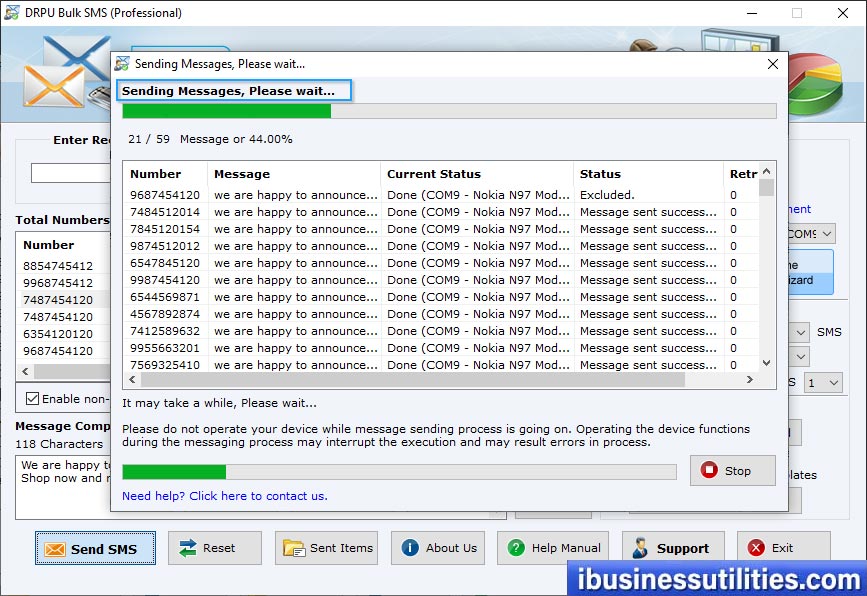Image resolution: width=867 pixels, height=596 pixels.
Task: Select the row with number 9955663201
Action: coord(441,348)
